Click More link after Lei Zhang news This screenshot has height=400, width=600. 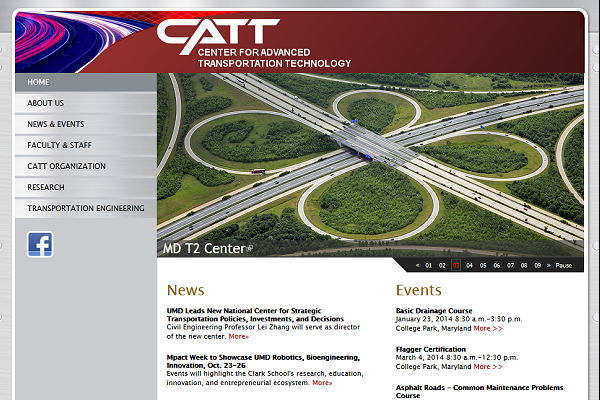(238, 336)
